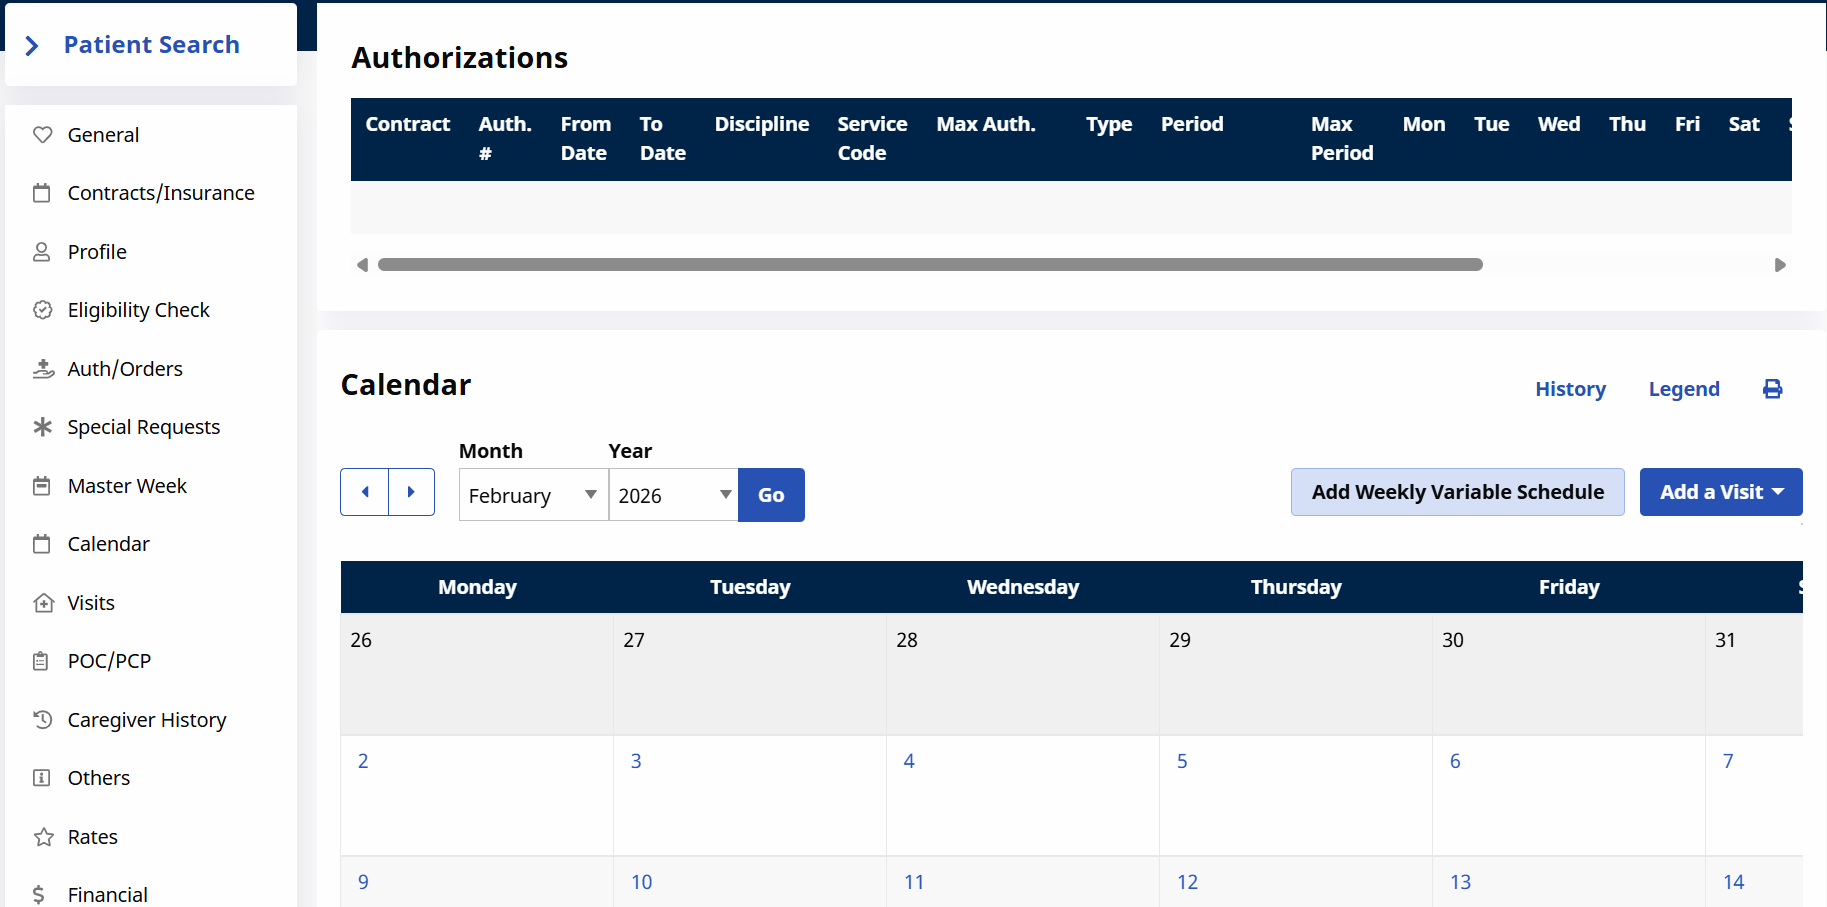Open the Month dropdown showing February

coord(533,495)
